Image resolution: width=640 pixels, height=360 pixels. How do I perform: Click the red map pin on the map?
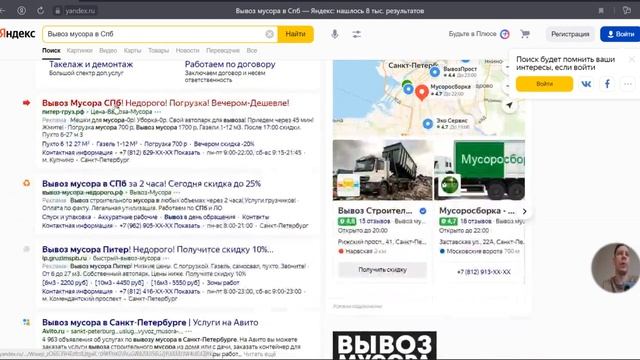[422, 92]
